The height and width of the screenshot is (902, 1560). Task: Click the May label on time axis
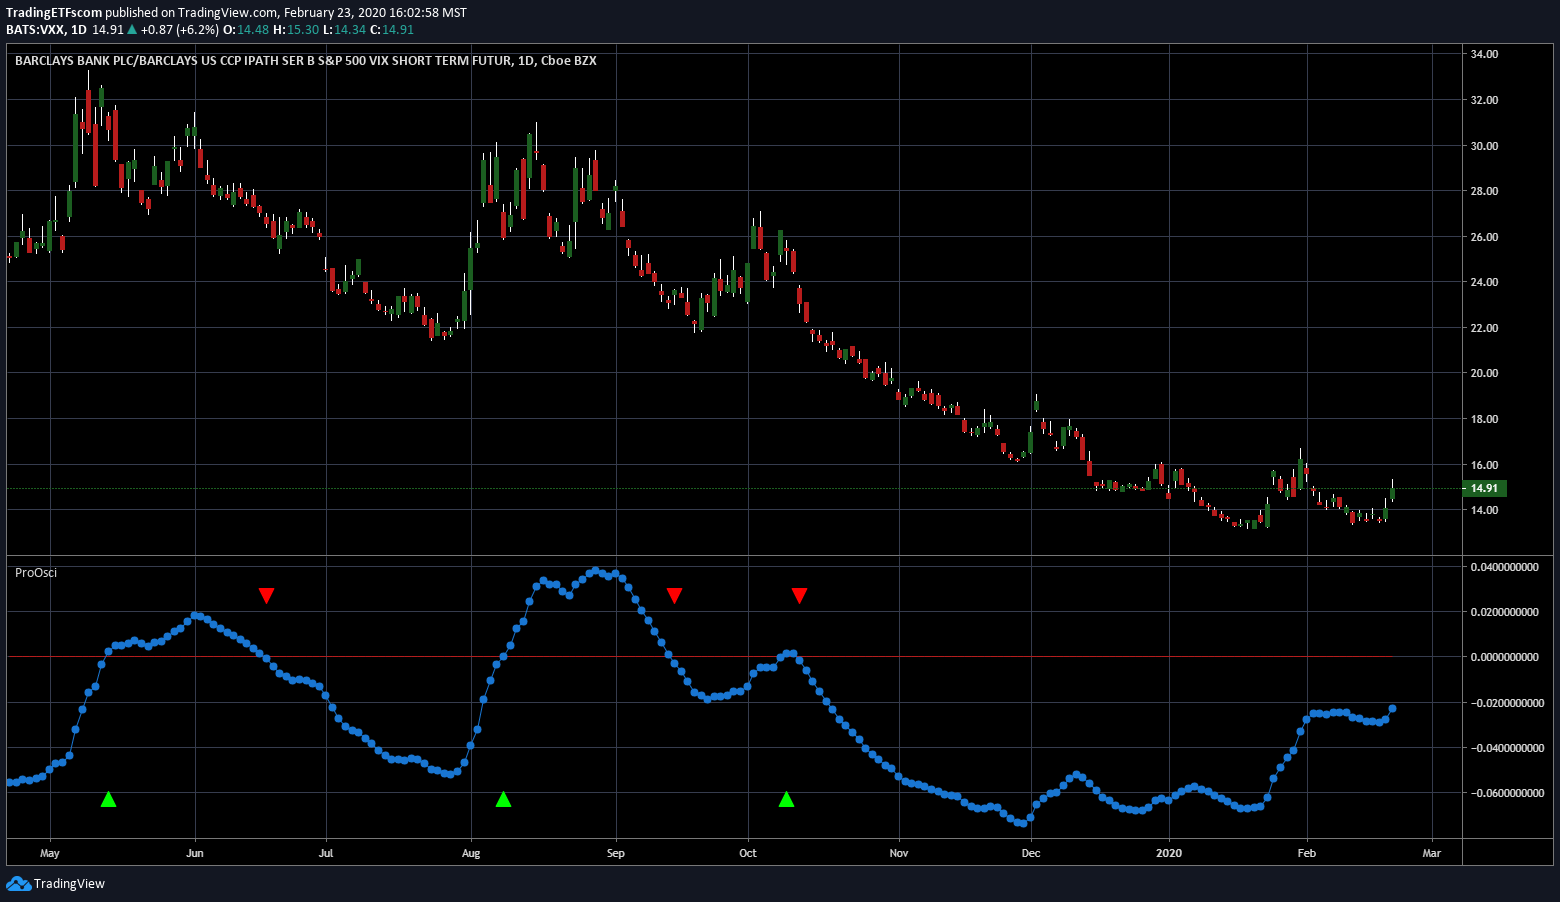point(50,853)
